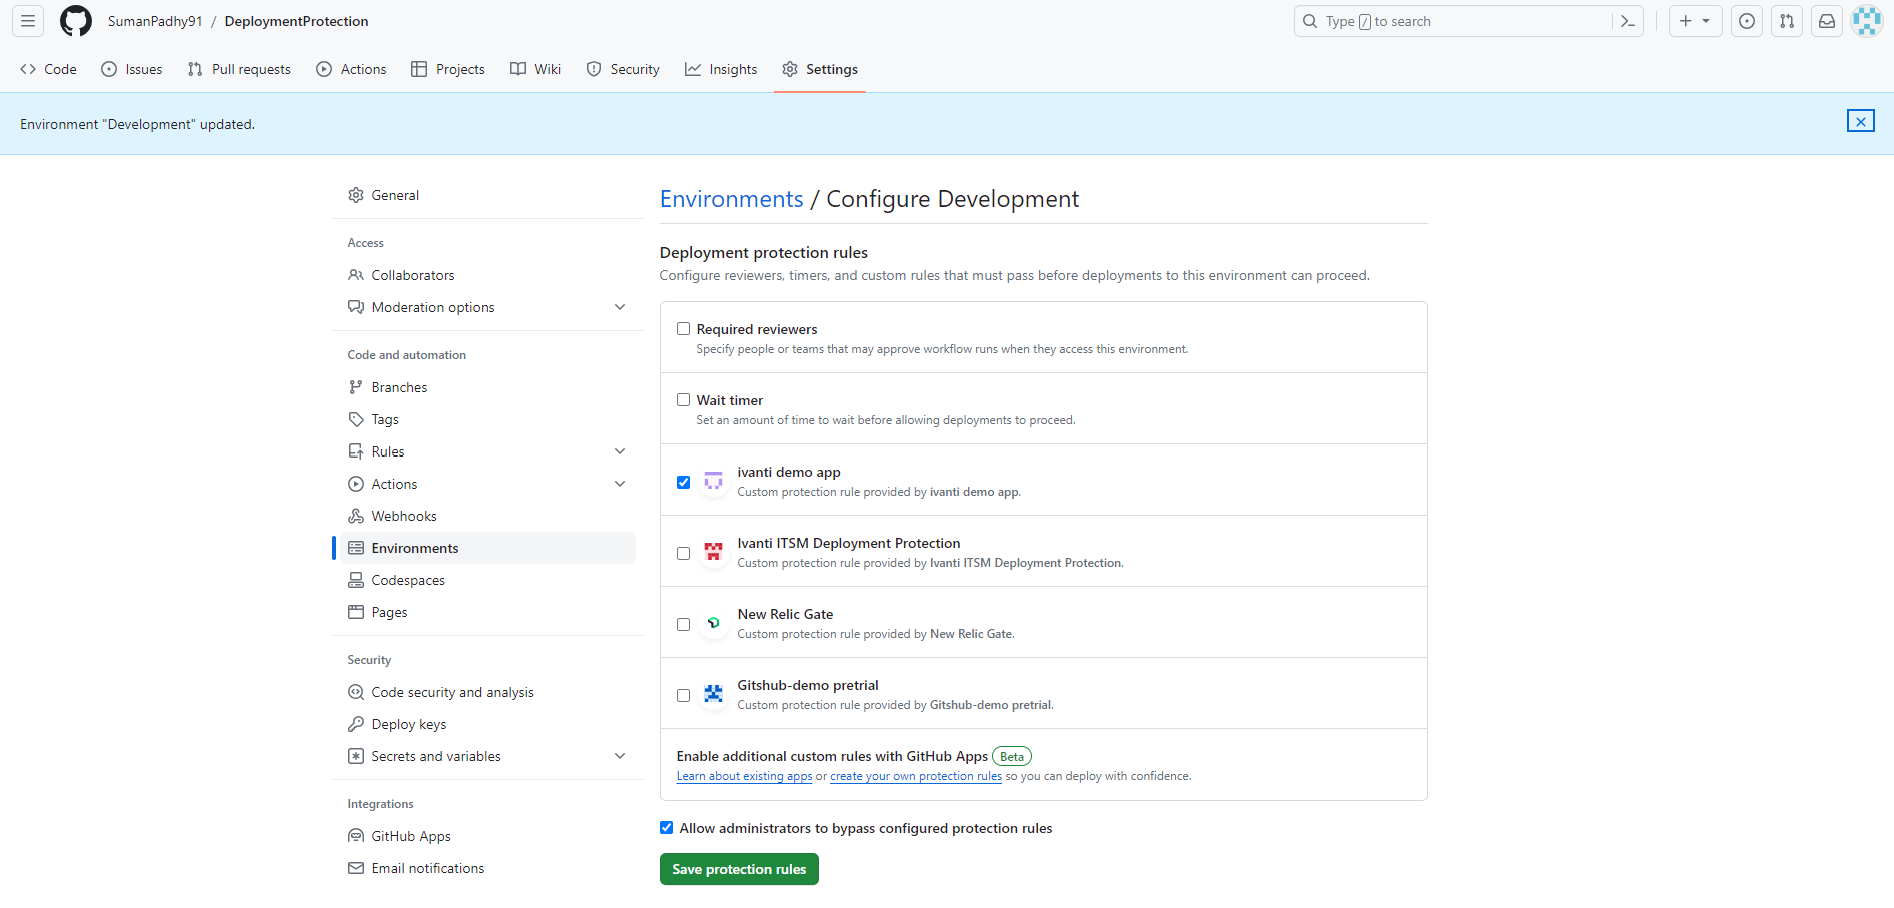
Task: Enable the Required reviewers checkbox
Action: coord(684,329)
